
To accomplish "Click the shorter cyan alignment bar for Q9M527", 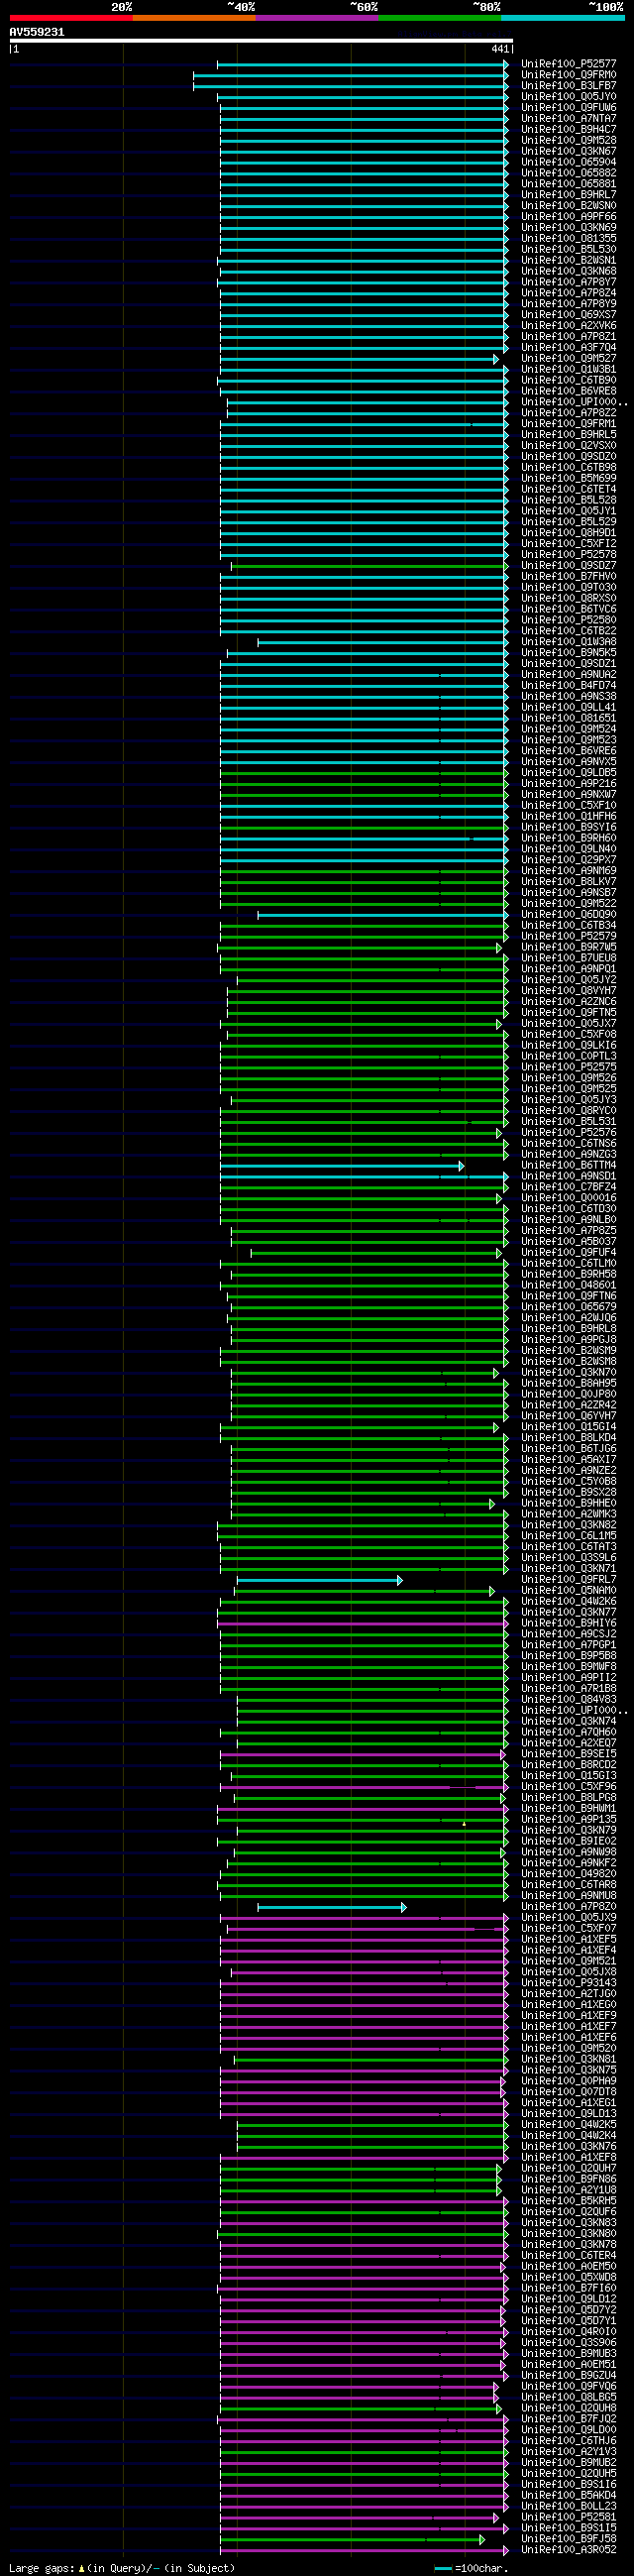I will point(359,359).
